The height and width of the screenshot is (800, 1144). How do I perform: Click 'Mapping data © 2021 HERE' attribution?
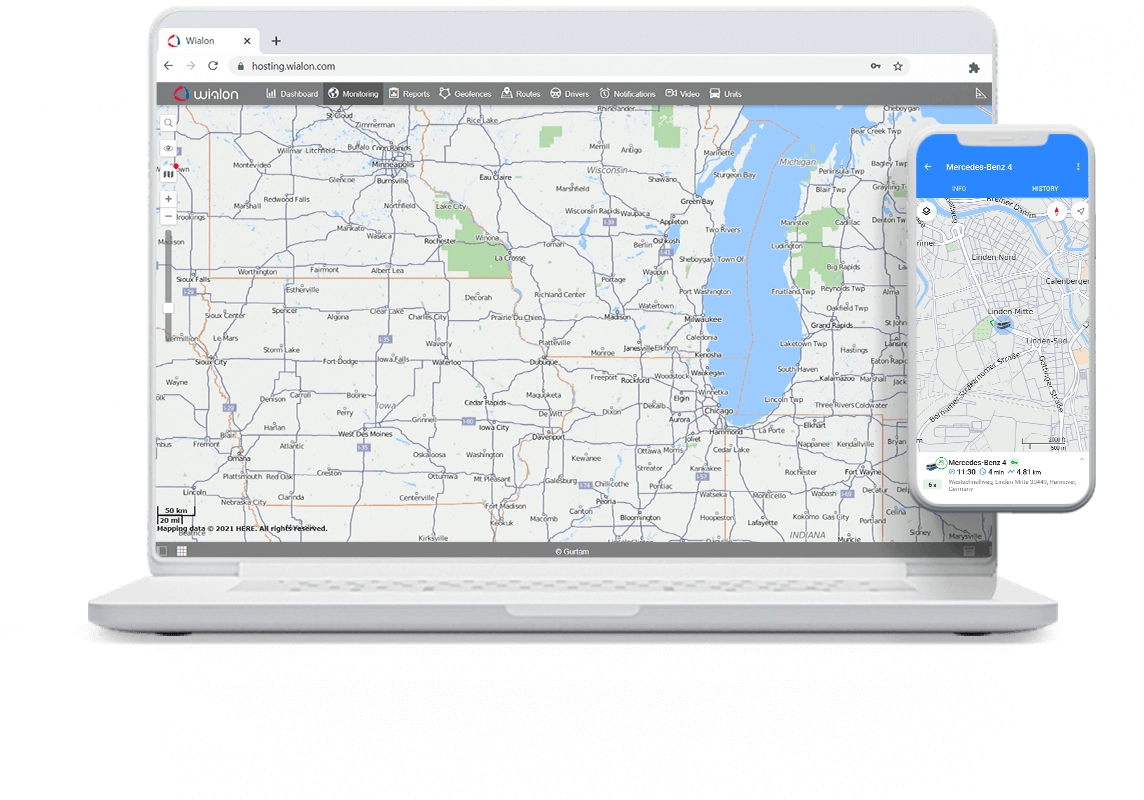point(242,528)
